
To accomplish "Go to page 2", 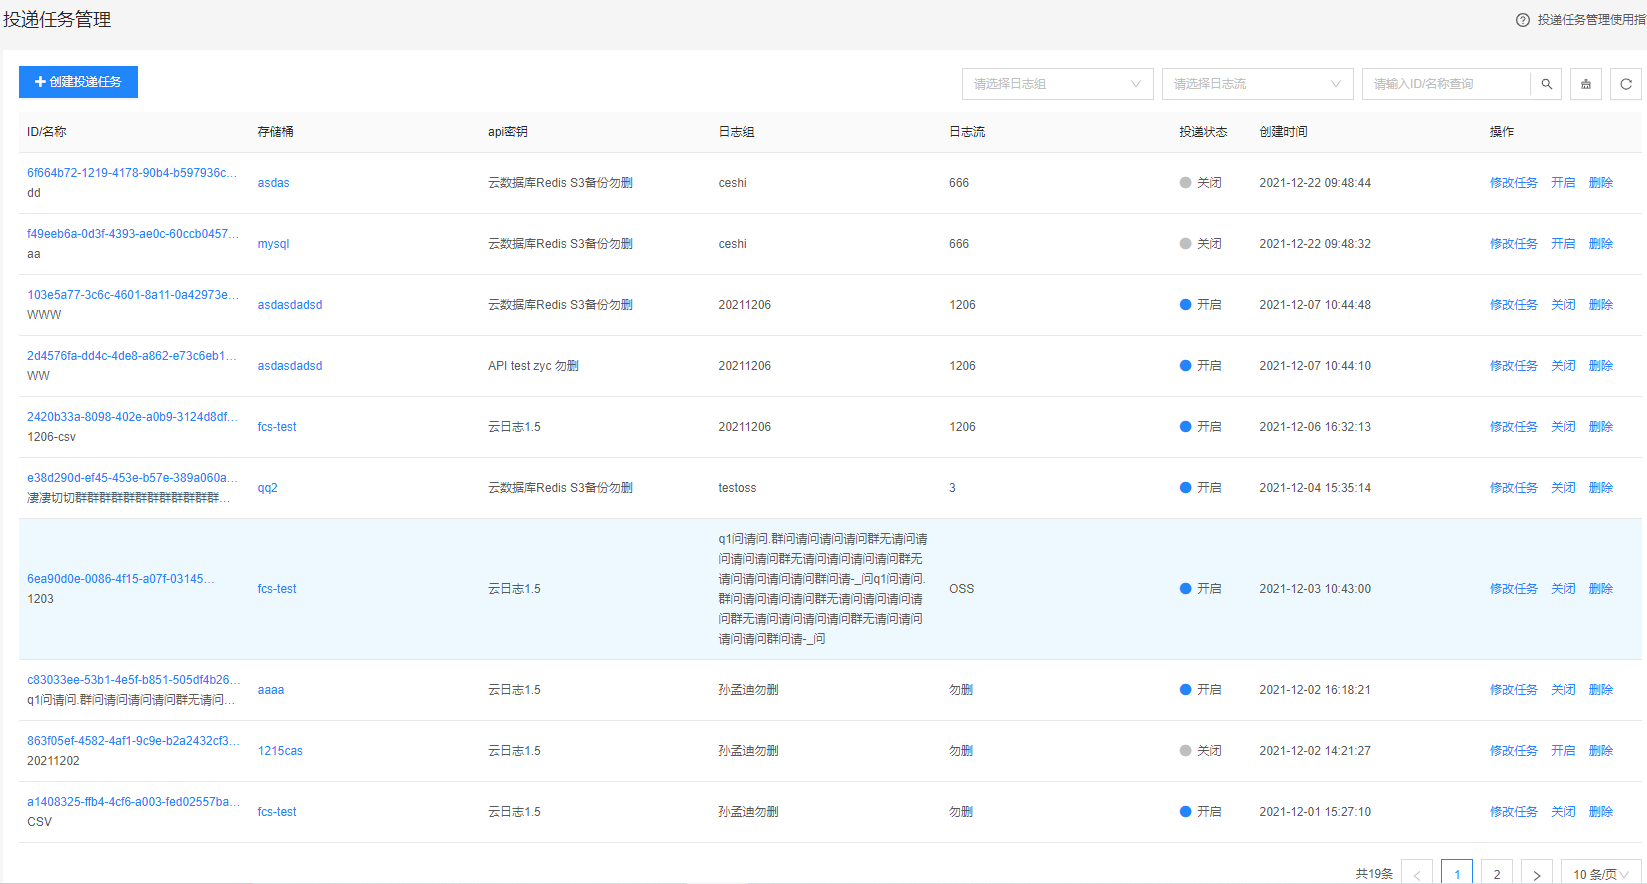I will click(1497, 874).
